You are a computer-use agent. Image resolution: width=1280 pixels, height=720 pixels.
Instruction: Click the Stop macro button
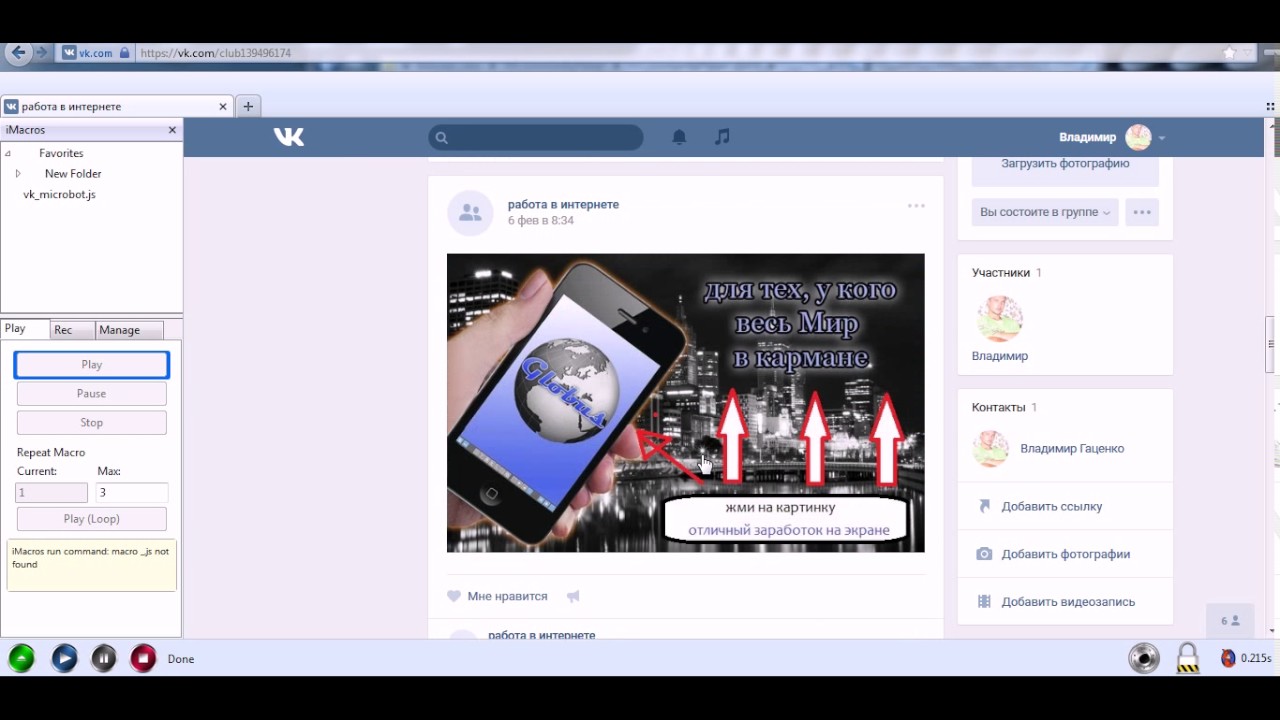click(92, 423)
